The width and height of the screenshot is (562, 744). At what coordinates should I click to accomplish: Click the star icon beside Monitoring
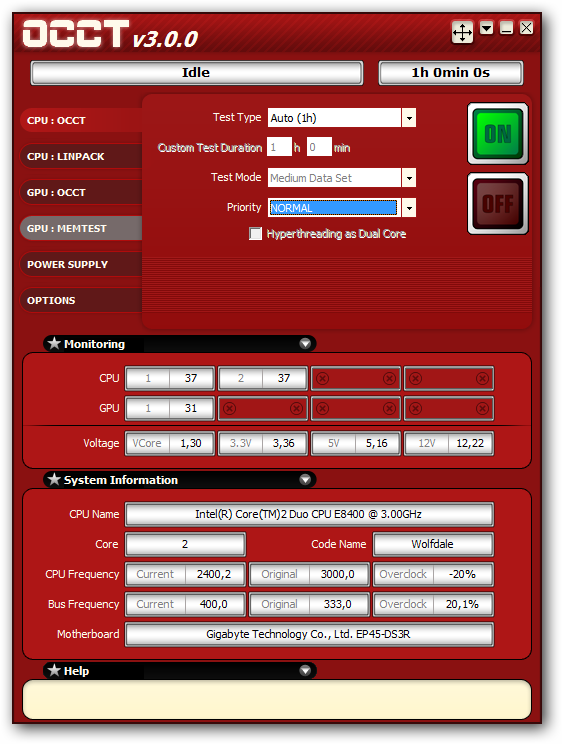point(55,343)
